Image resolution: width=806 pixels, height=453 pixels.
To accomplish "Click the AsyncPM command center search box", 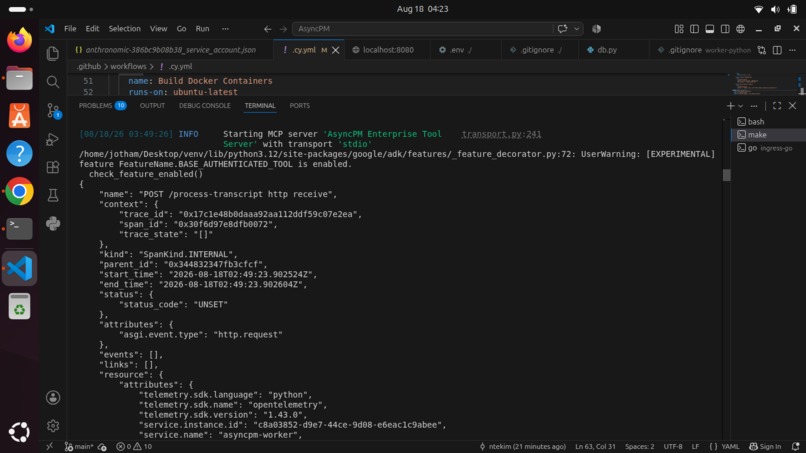I will [x=424, y=29].
